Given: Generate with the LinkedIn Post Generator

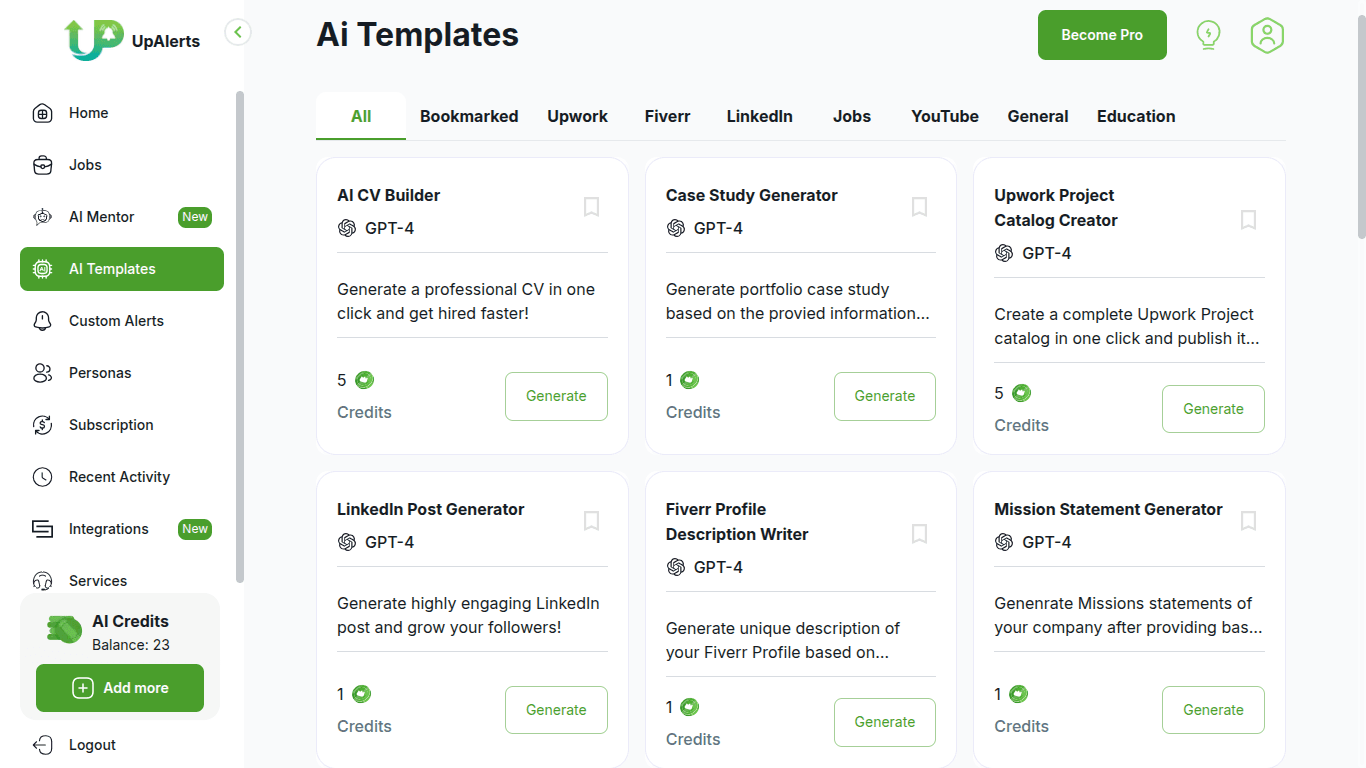Looking at the screenshot, I should point(556,710).
